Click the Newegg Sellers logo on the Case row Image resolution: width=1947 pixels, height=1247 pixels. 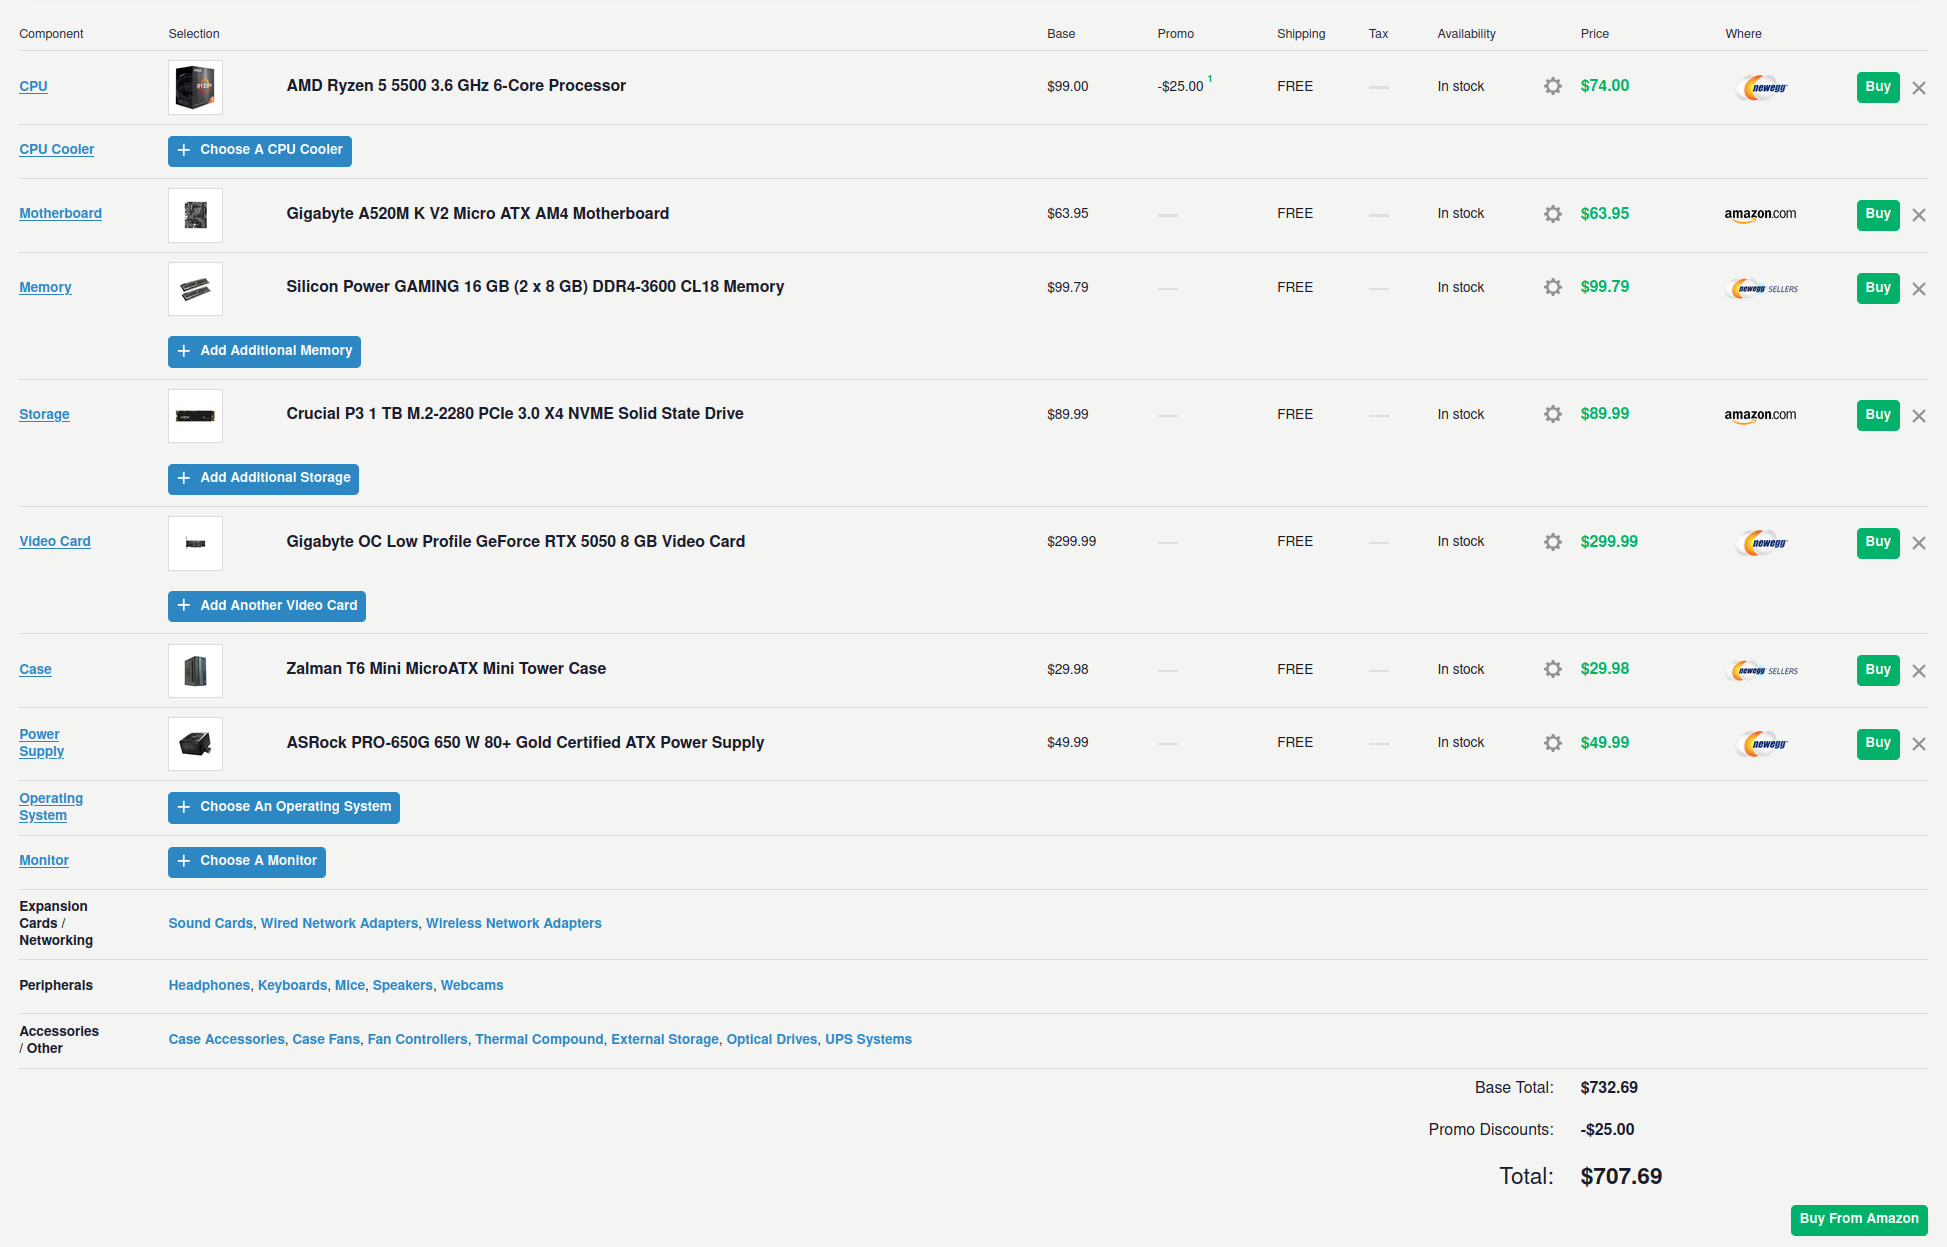[1762, 671]
